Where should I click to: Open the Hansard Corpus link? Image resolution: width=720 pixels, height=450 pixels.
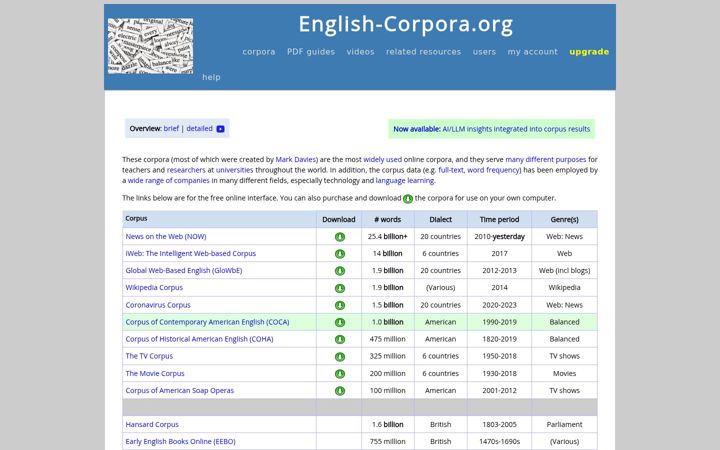152,424
